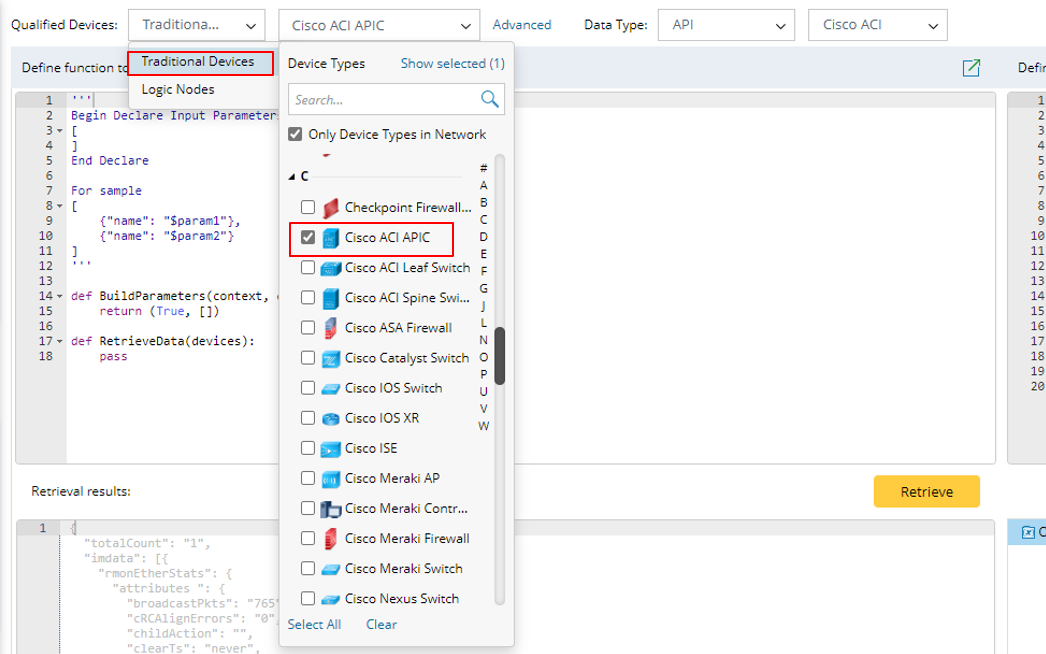Image resolution: width=1046 pixels, height=654 pixels.
Task: Click the Cisco ISE device icon
Action: pyautogui.click(x=331, y=448)
